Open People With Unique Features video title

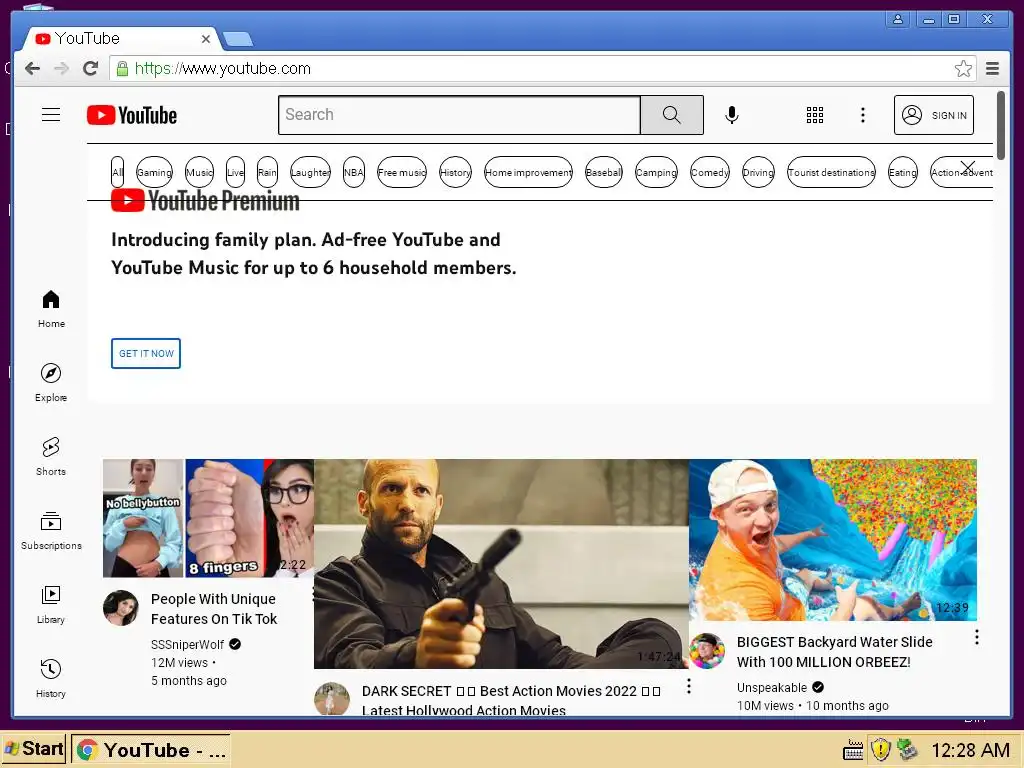tap(214, 609)
